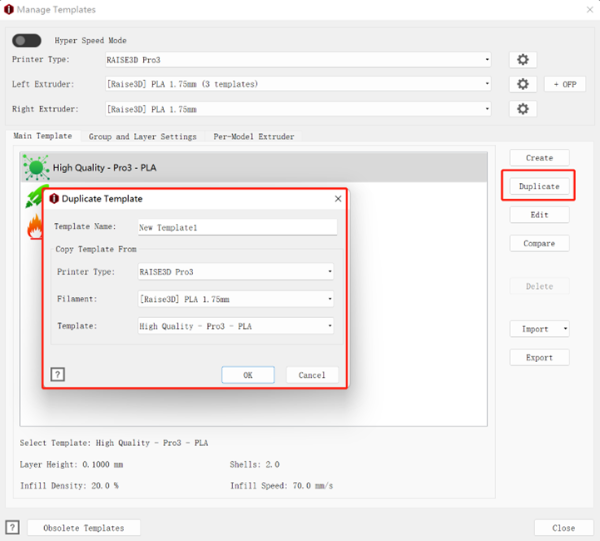Click the Template Name text field
Screen dimensions: 600x541
(236, 227)
